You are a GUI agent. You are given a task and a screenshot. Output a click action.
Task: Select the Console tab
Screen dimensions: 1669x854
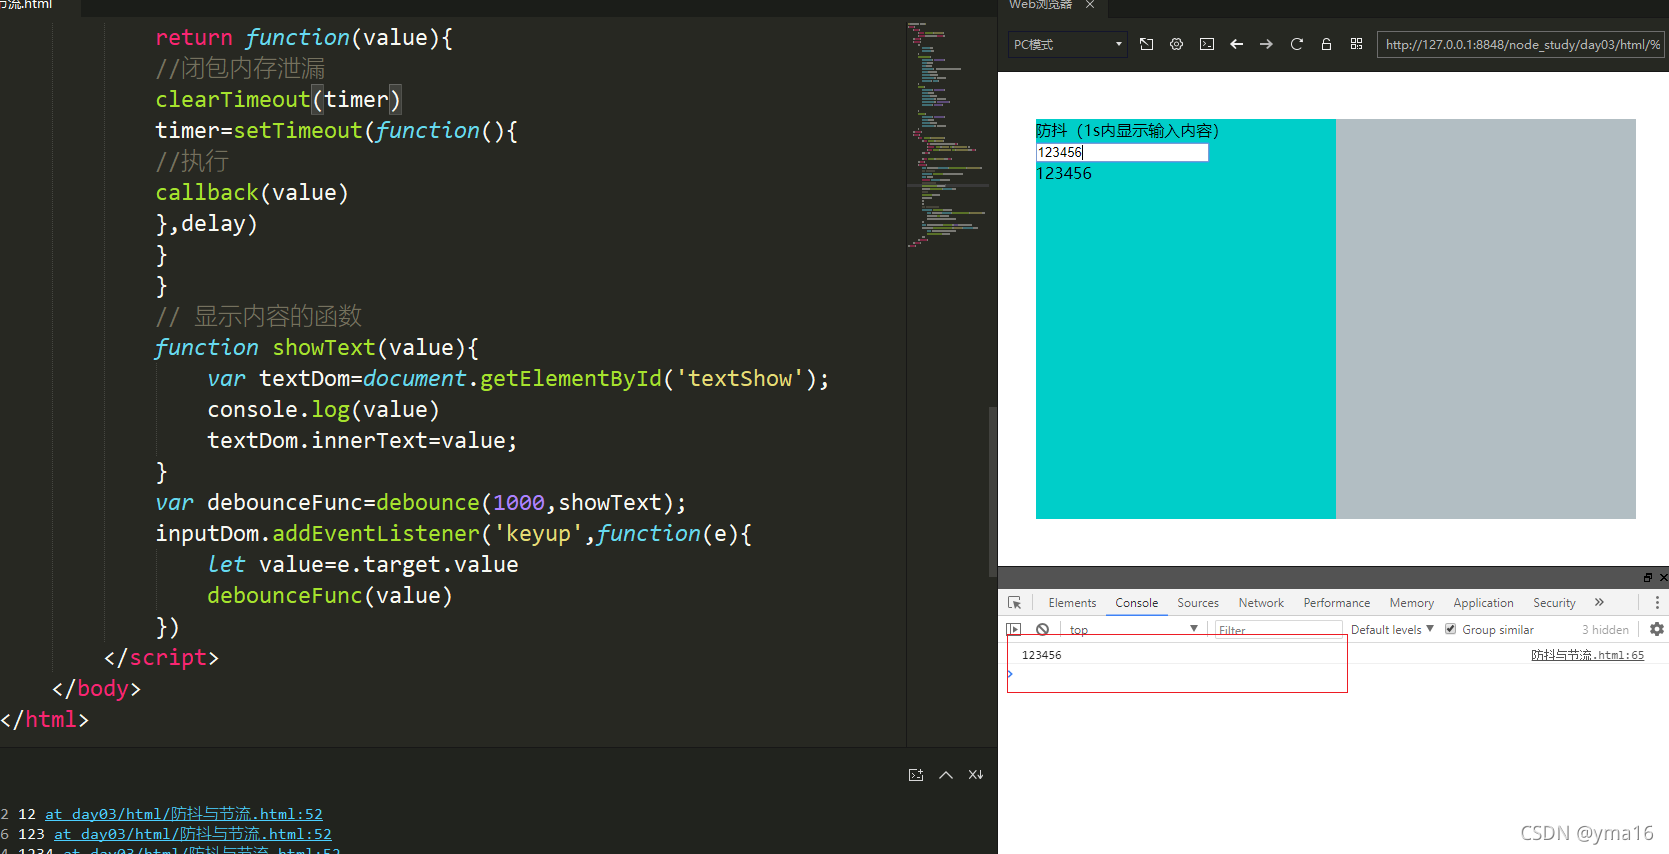(1137, 603)
